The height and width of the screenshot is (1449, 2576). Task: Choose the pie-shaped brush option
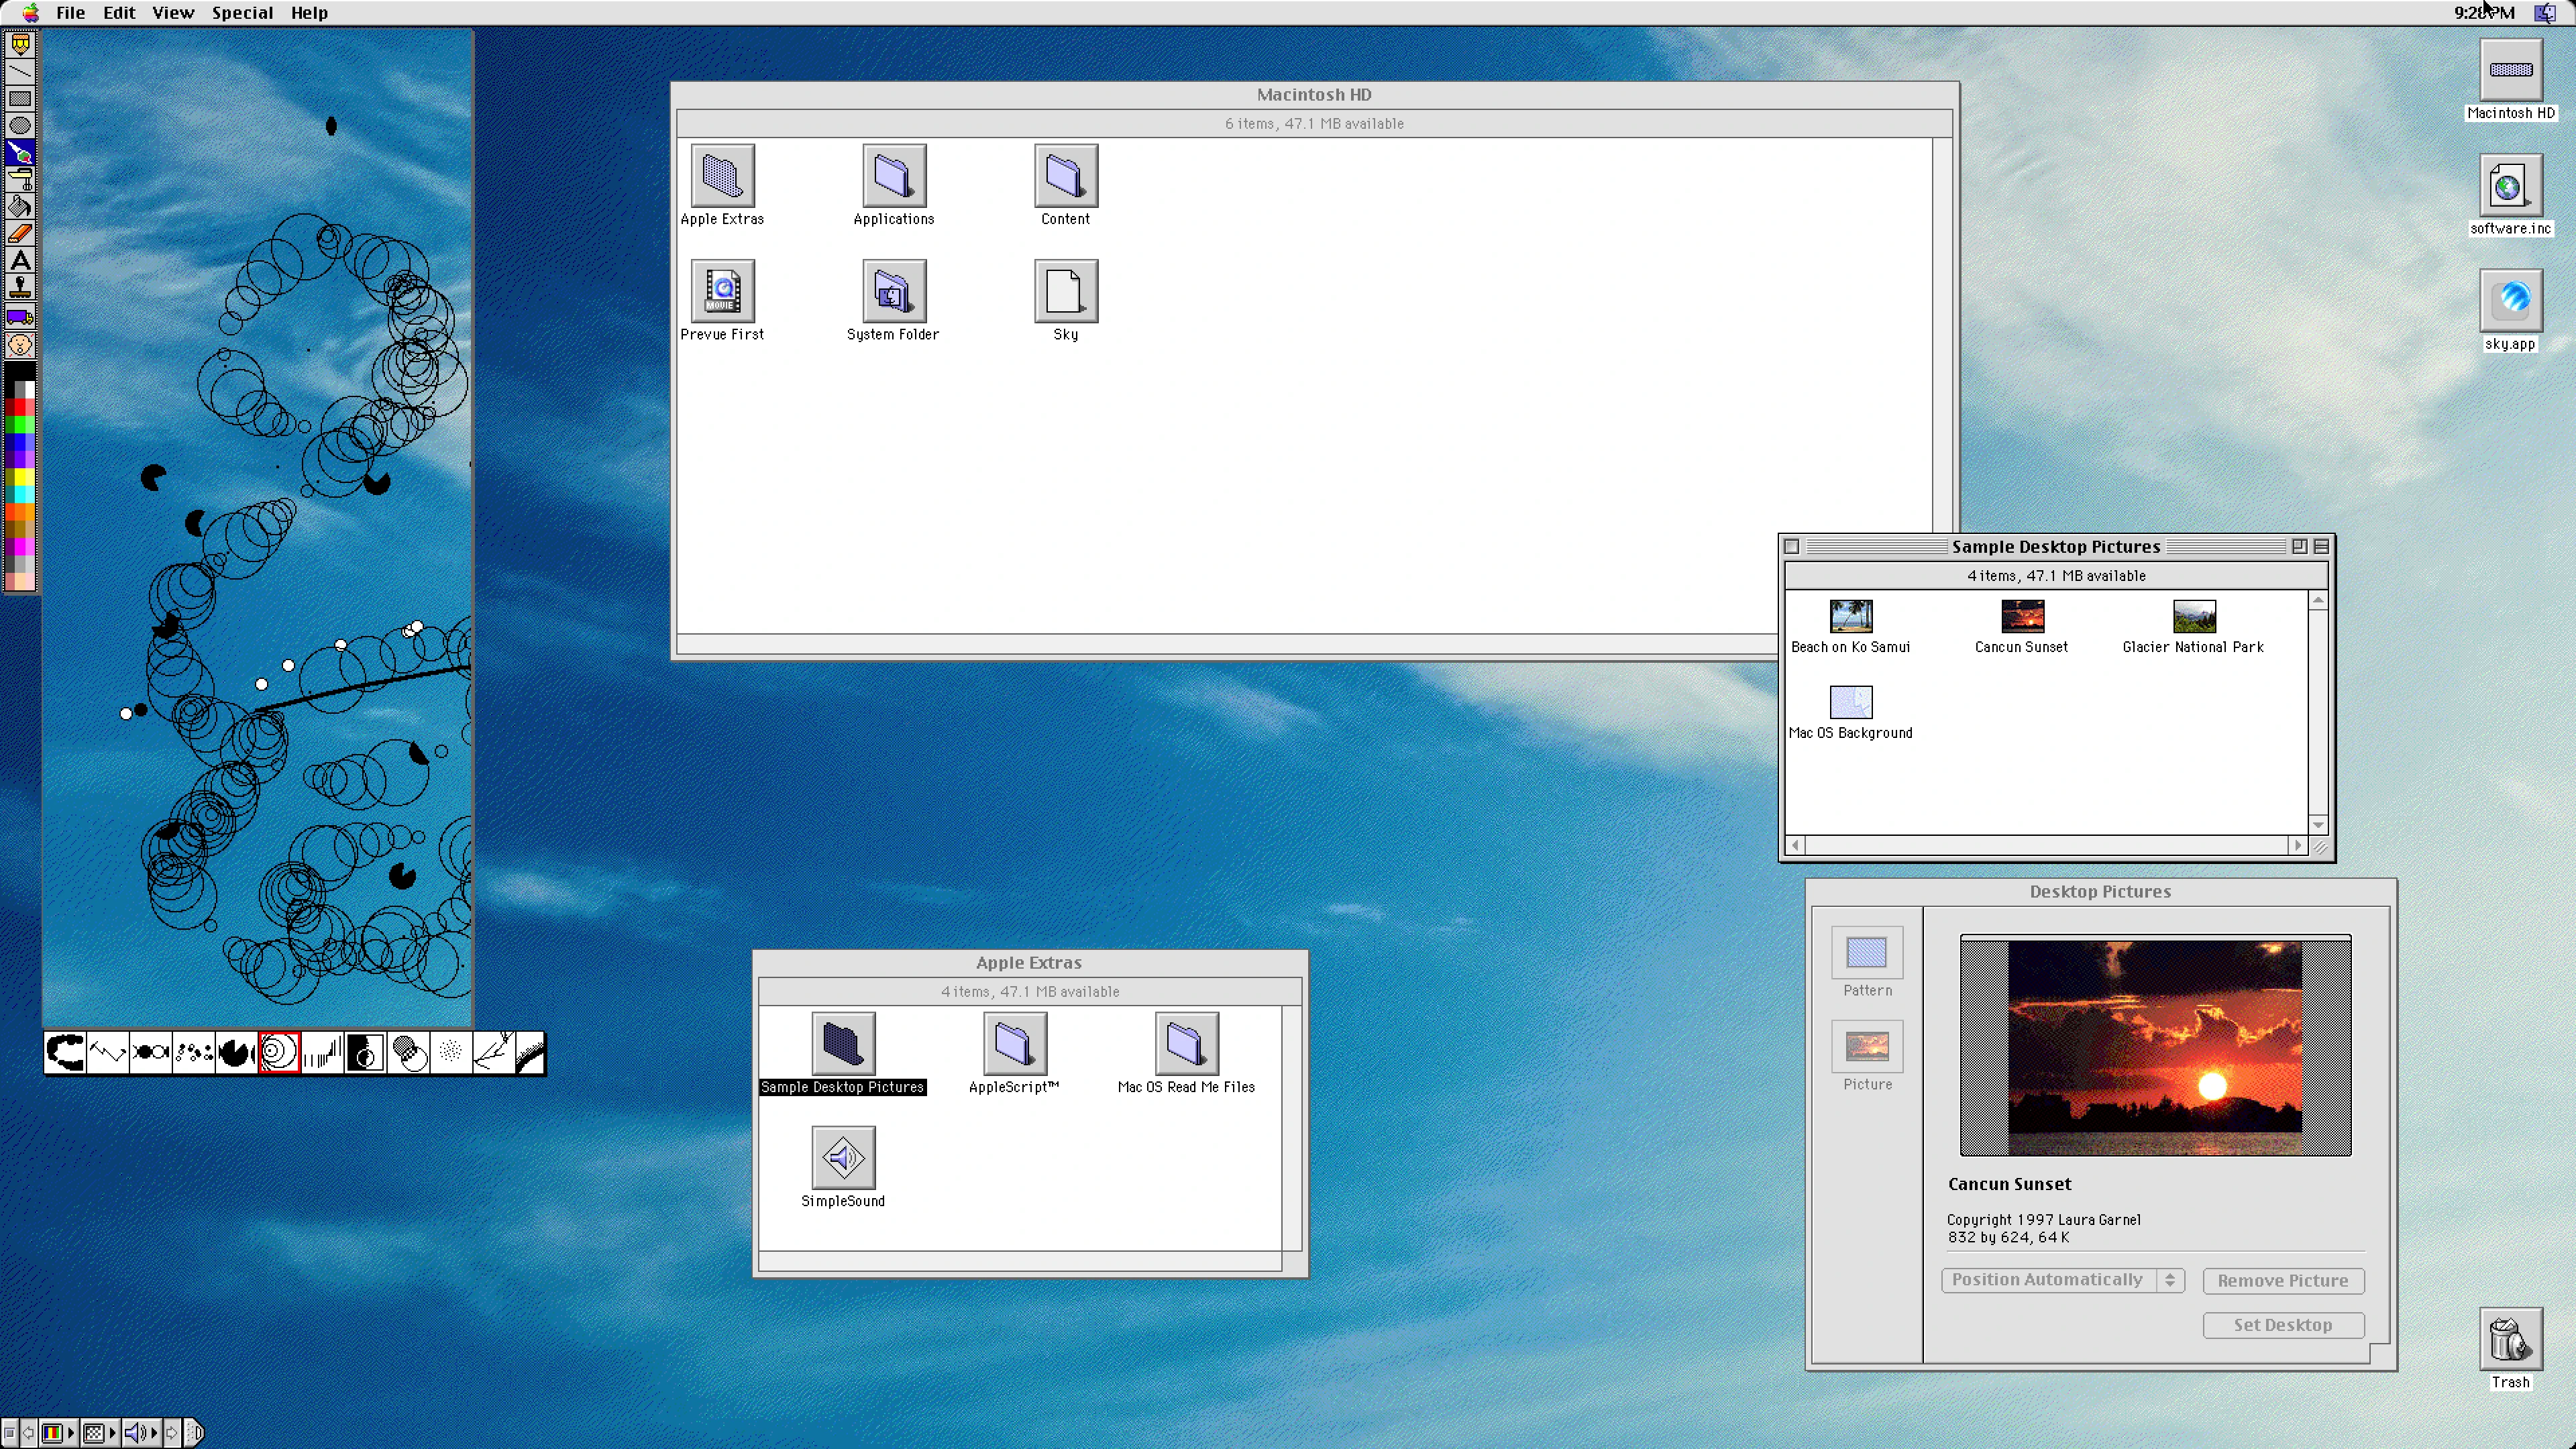click(x=237, y=1053)
